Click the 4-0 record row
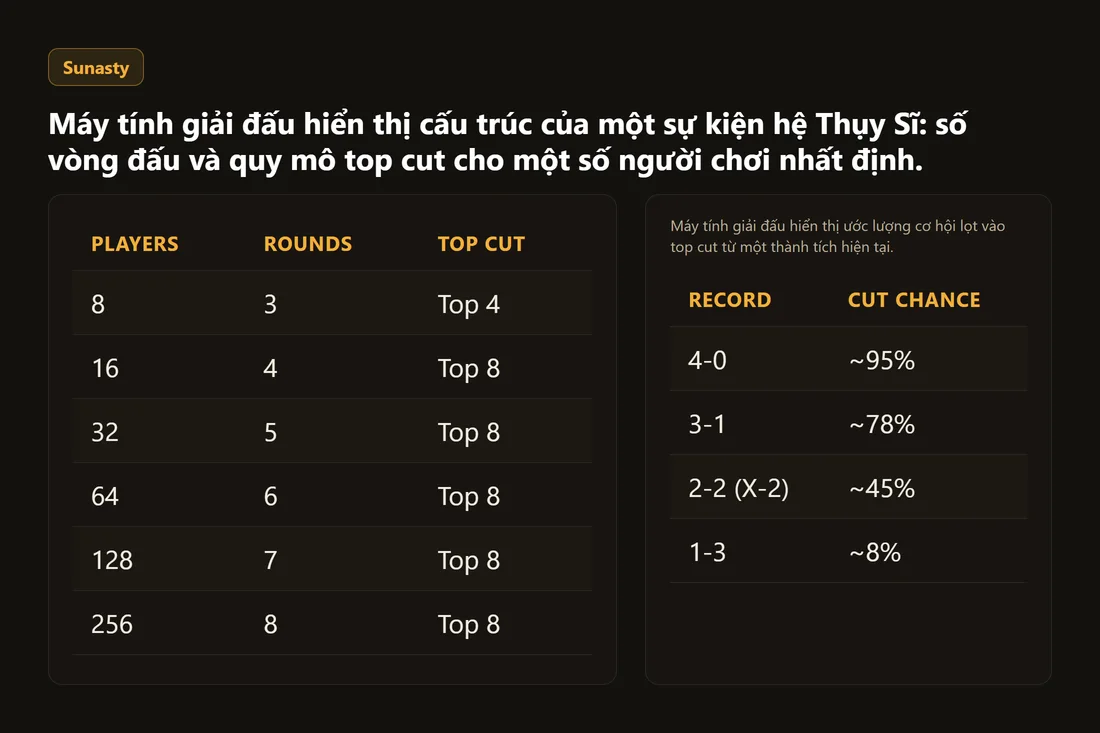The width and height of the screenshot is (1100, 733). tap(848, 359)
